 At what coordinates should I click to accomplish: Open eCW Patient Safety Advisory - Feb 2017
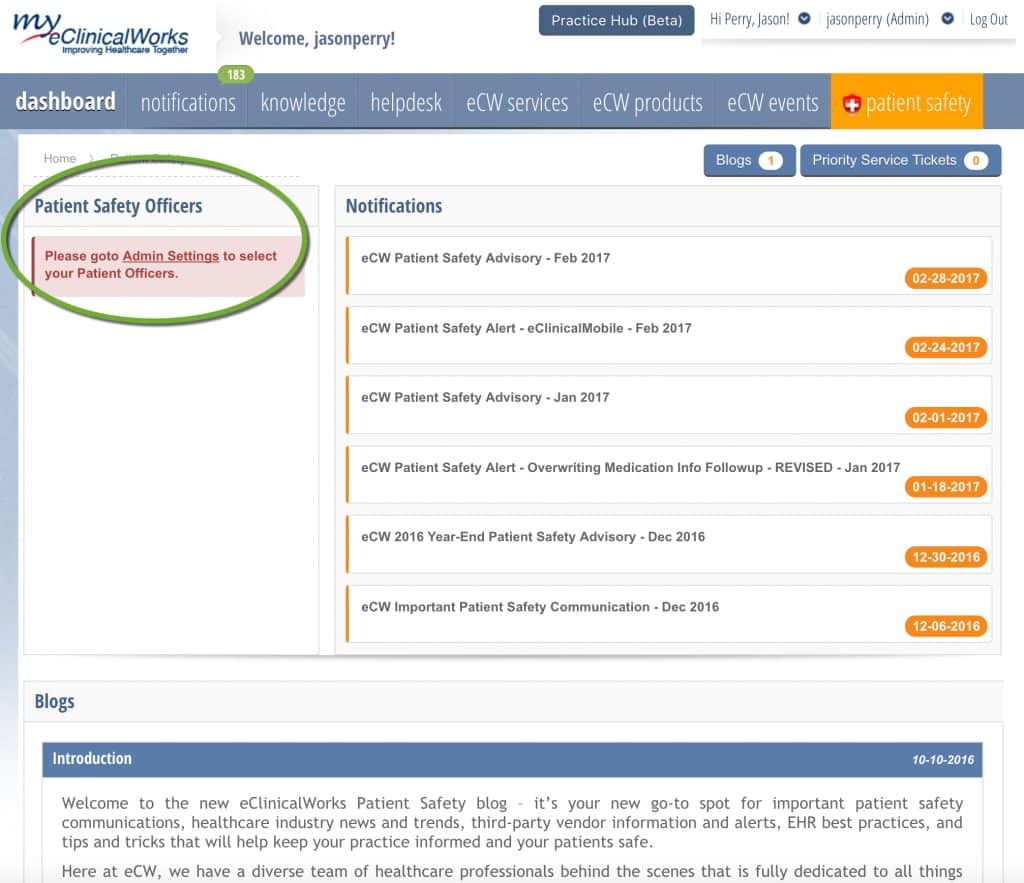point(669,265)
